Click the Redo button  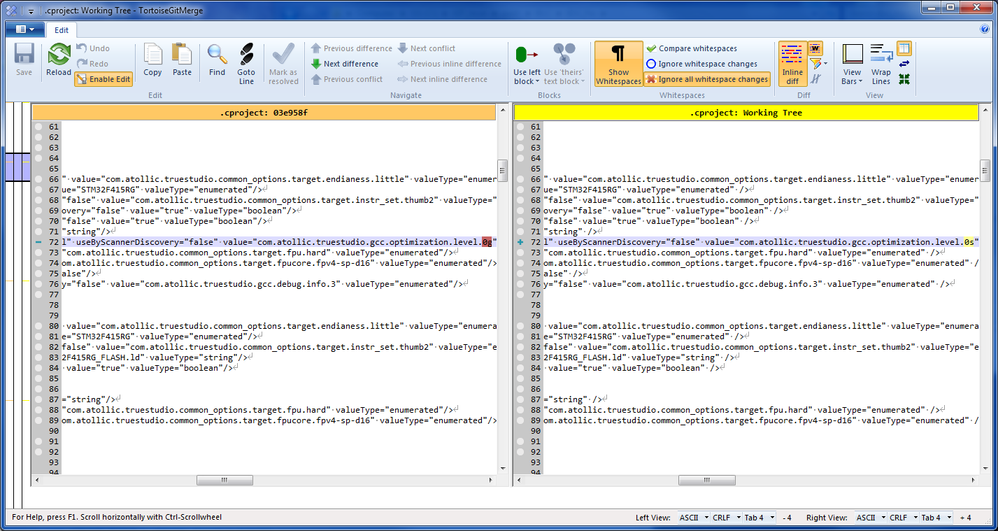pyautogui.click(x=93, y=64)
